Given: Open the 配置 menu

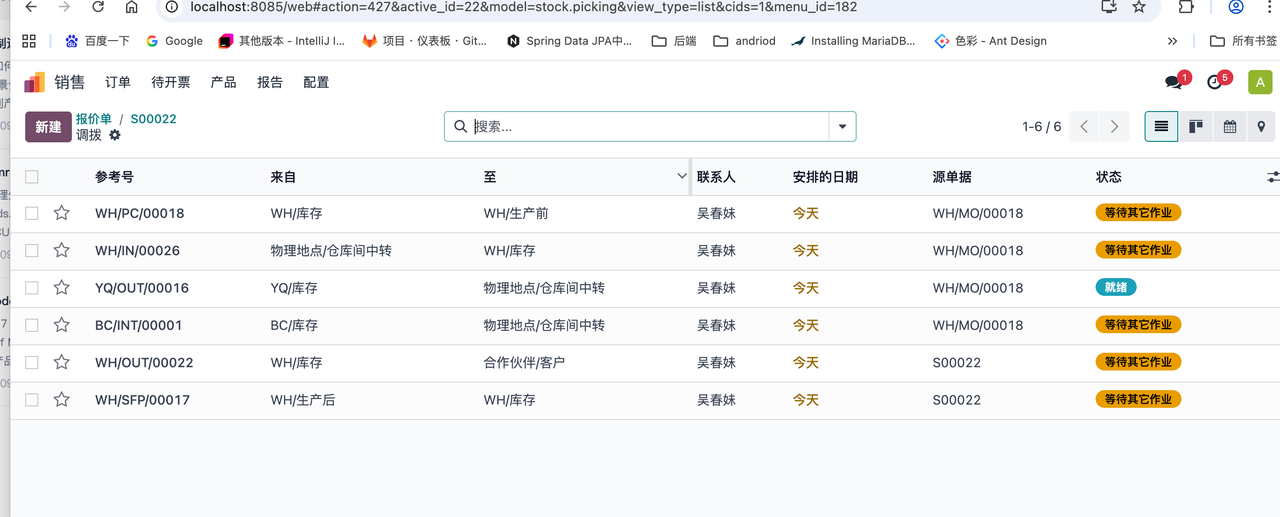Looking at the screenshot, I should click(316, 82).
